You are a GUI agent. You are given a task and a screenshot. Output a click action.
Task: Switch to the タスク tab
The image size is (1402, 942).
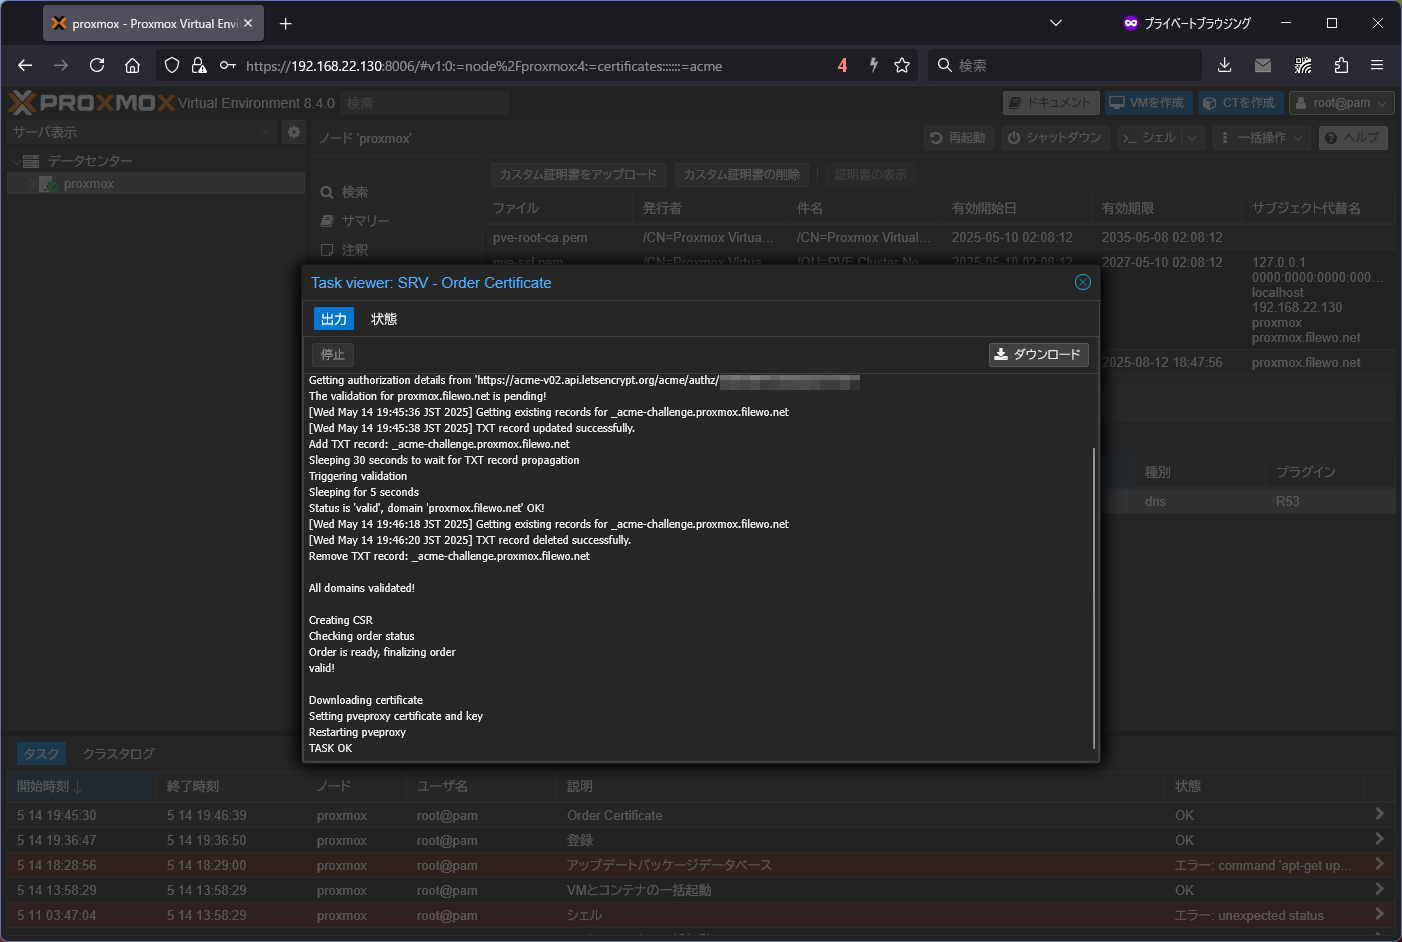41,754
